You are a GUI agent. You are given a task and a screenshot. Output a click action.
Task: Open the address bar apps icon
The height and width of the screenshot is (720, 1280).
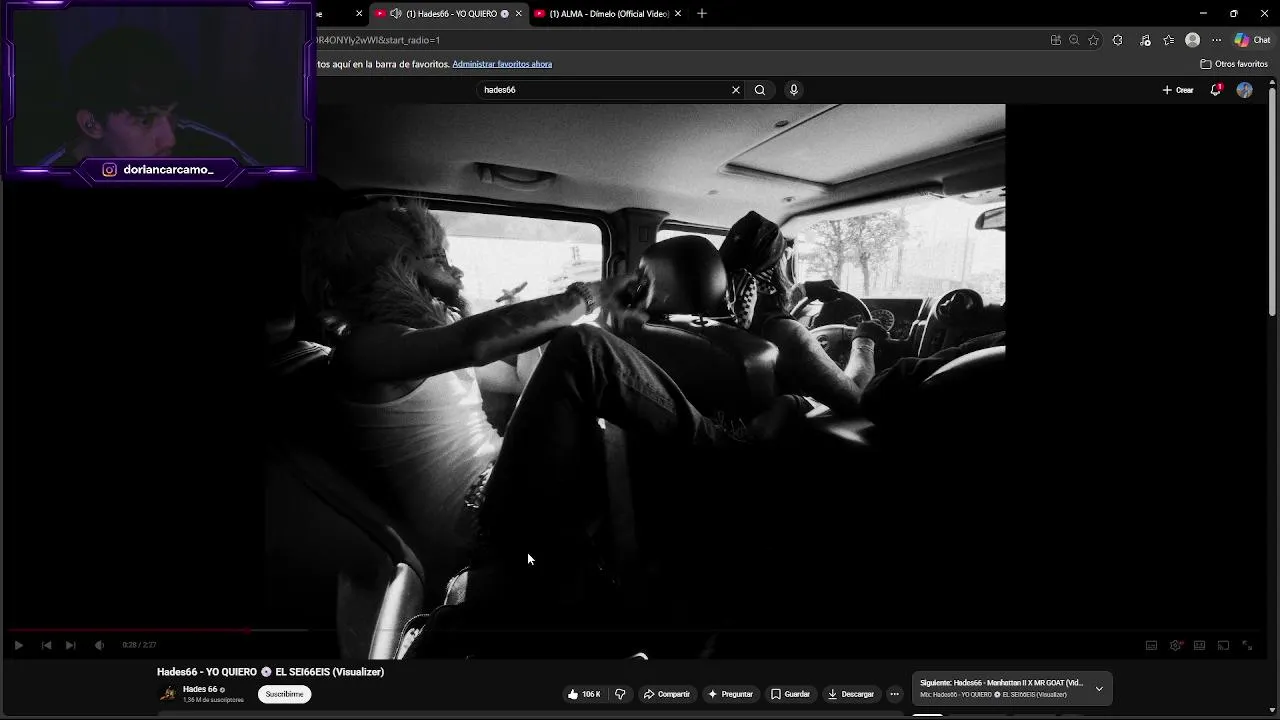[x=1055, y=40]
